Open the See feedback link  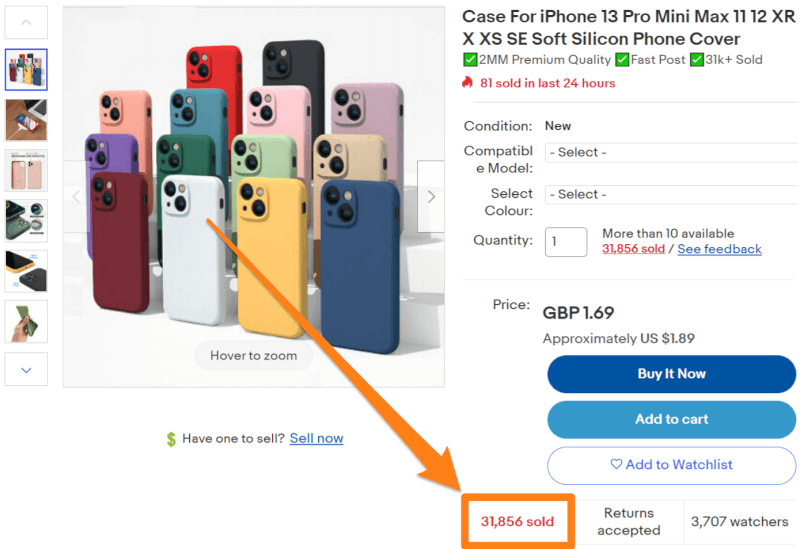pyautogui.click(x=719, y=249)
